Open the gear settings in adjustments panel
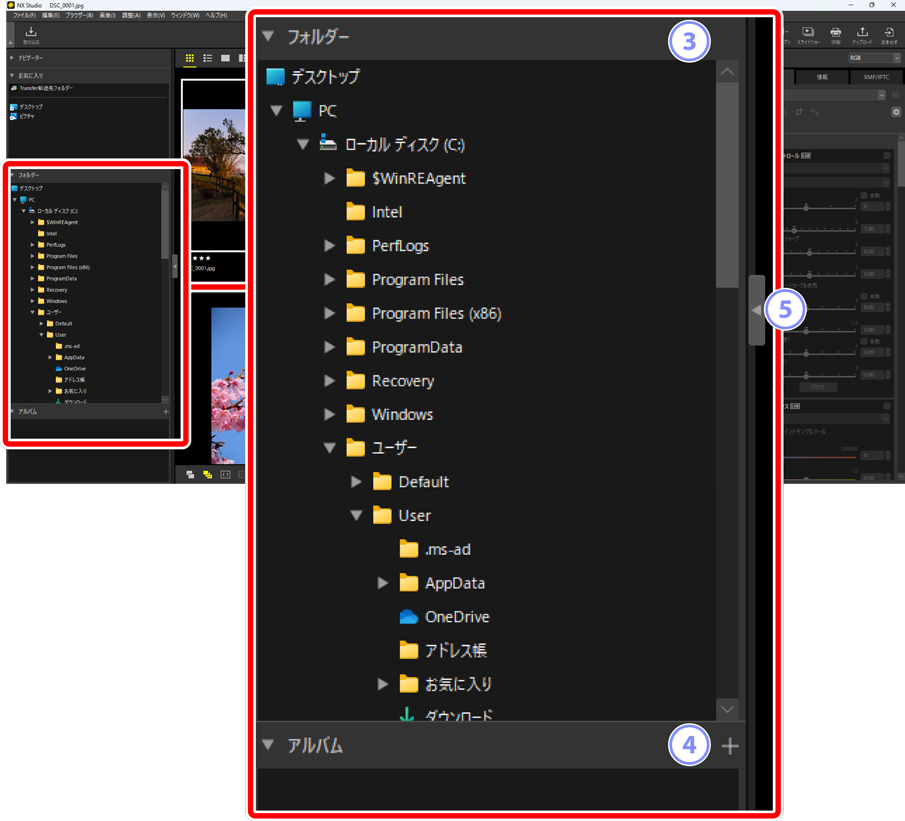This screenshot has height=821, width=905. coord(896,112)
